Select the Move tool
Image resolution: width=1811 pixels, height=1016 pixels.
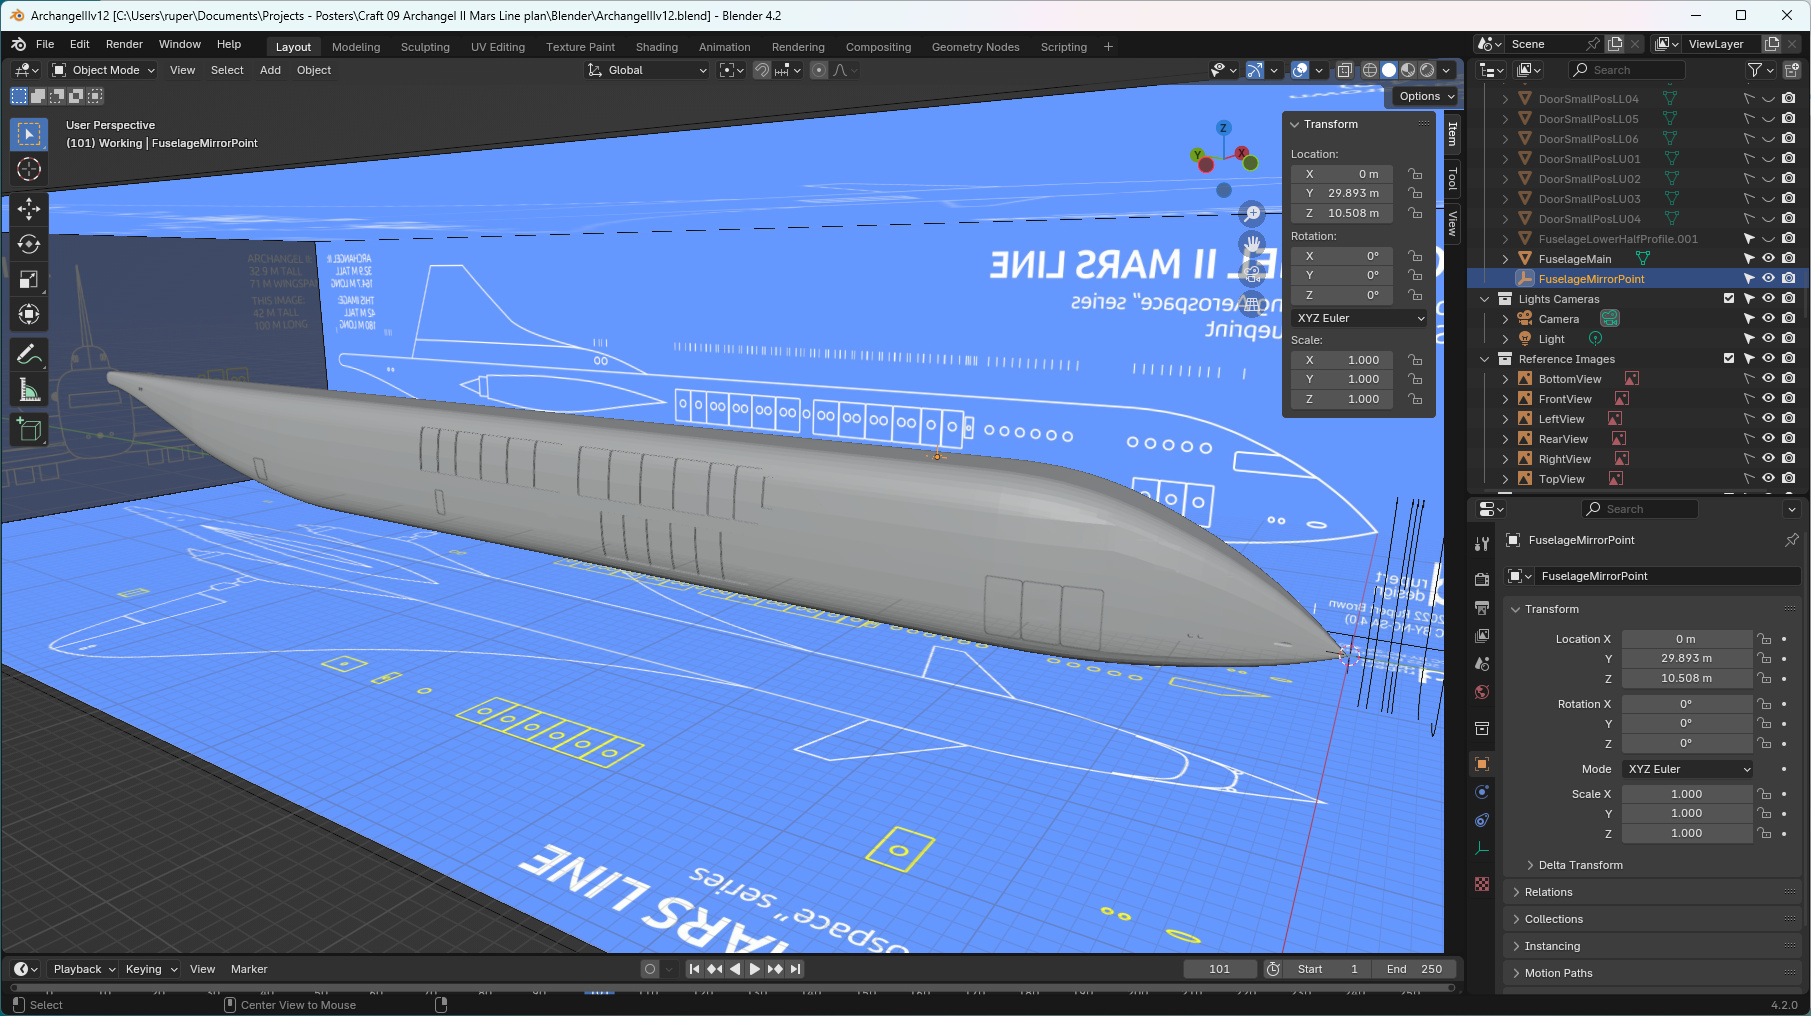point(29,208)
